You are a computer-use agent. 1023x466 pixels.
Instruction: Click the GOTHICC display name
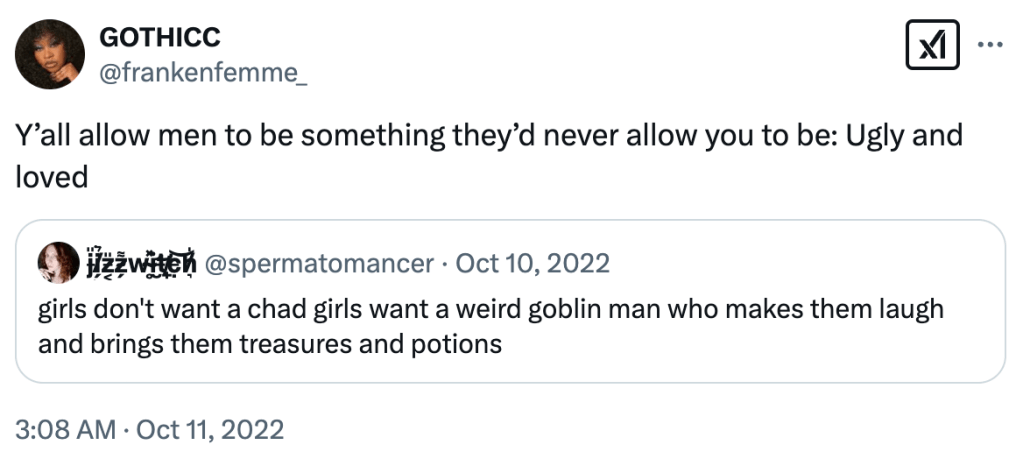click(160, 38)
